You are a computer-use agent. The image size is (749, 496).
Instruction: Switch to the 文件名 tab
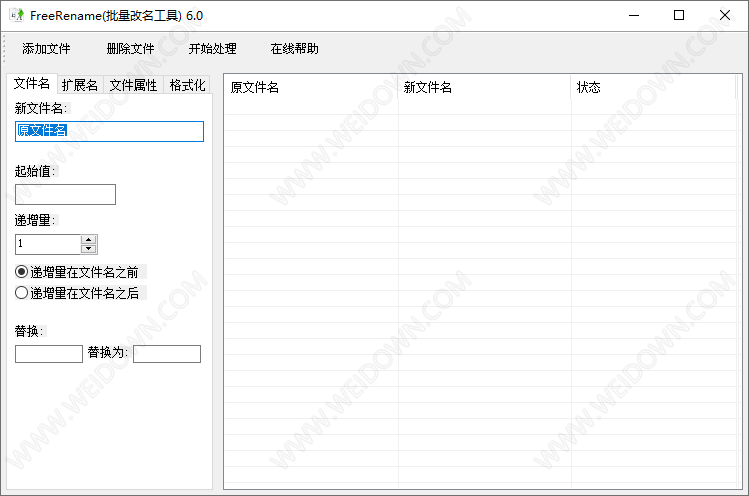click(32, 84)
